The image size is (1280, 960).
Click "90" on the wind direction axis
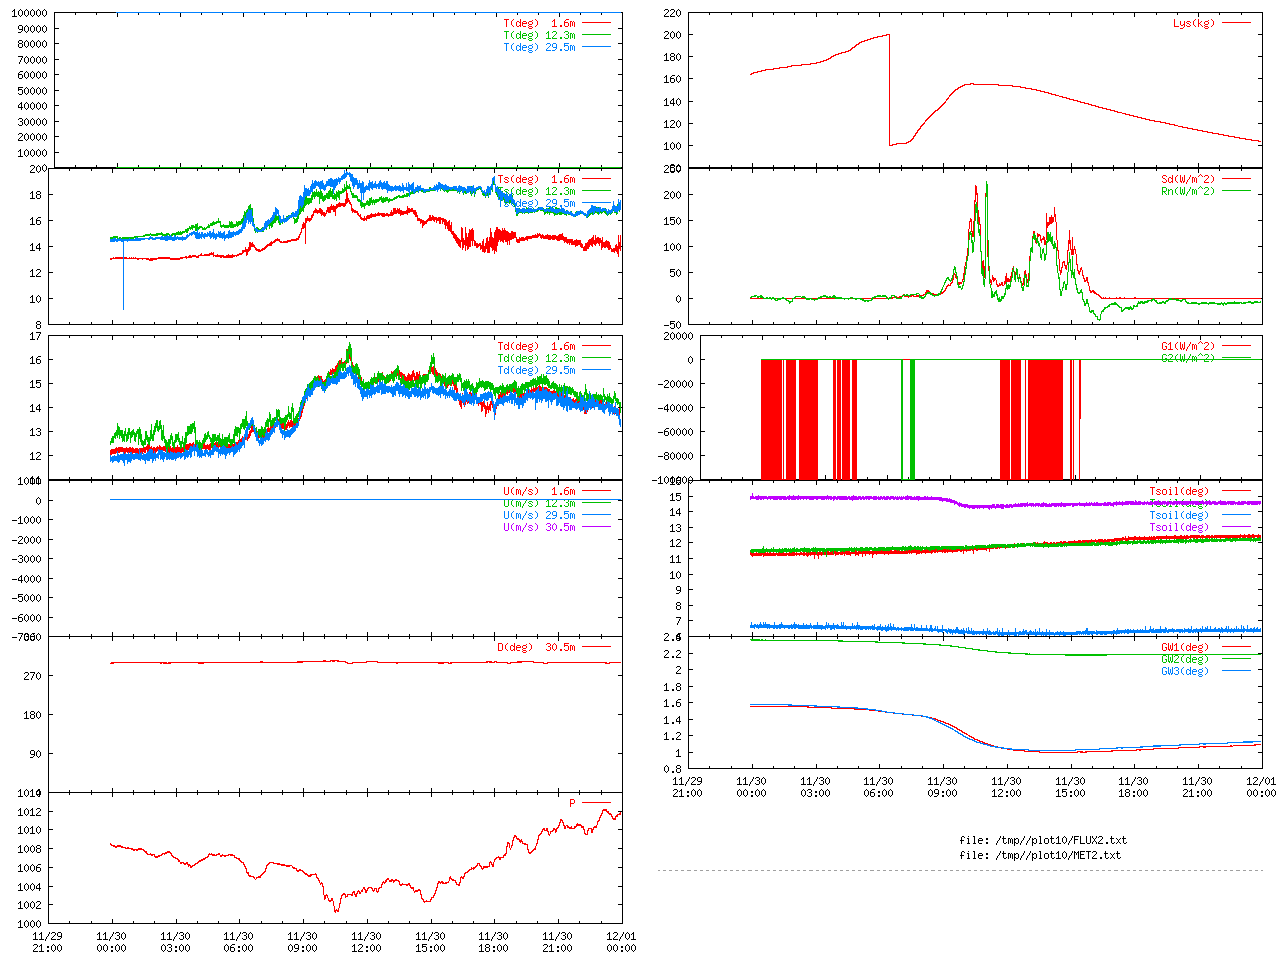36,754
